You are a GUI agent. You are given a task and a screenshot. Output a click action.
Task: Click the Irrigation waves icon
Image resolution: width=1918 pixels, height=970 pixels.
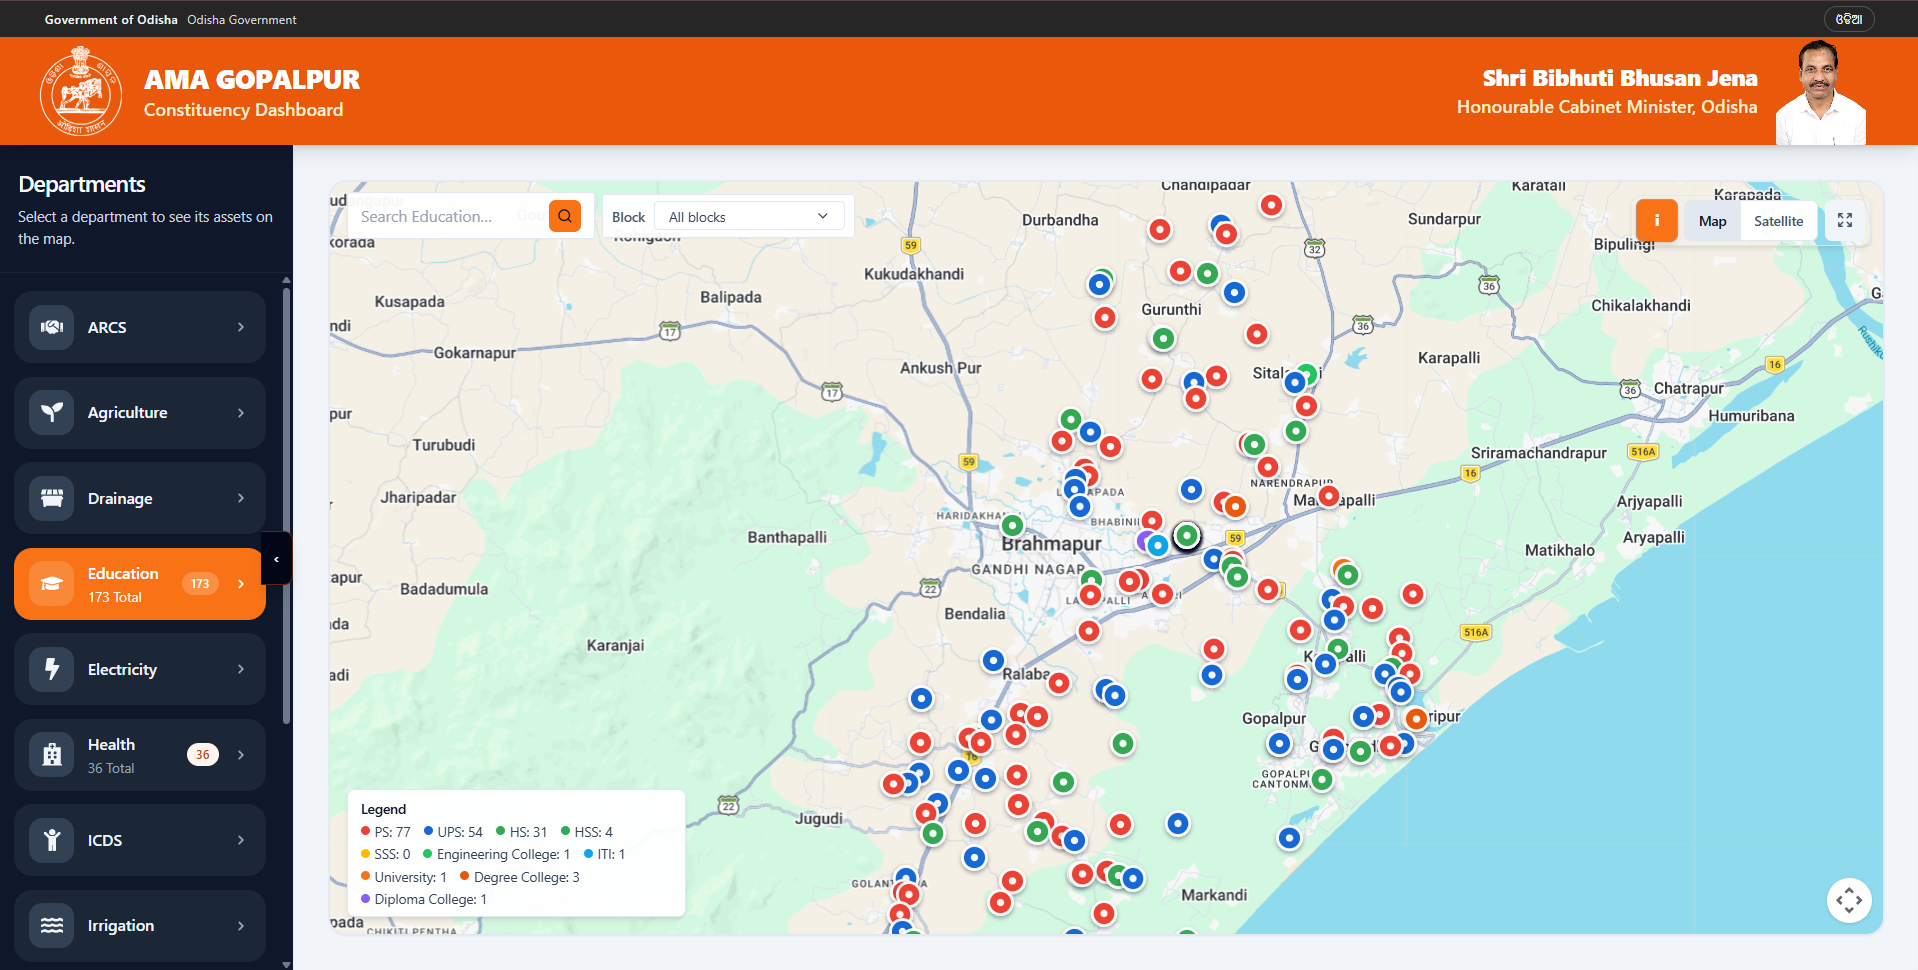pyautogui.click(x=52, y=926)
